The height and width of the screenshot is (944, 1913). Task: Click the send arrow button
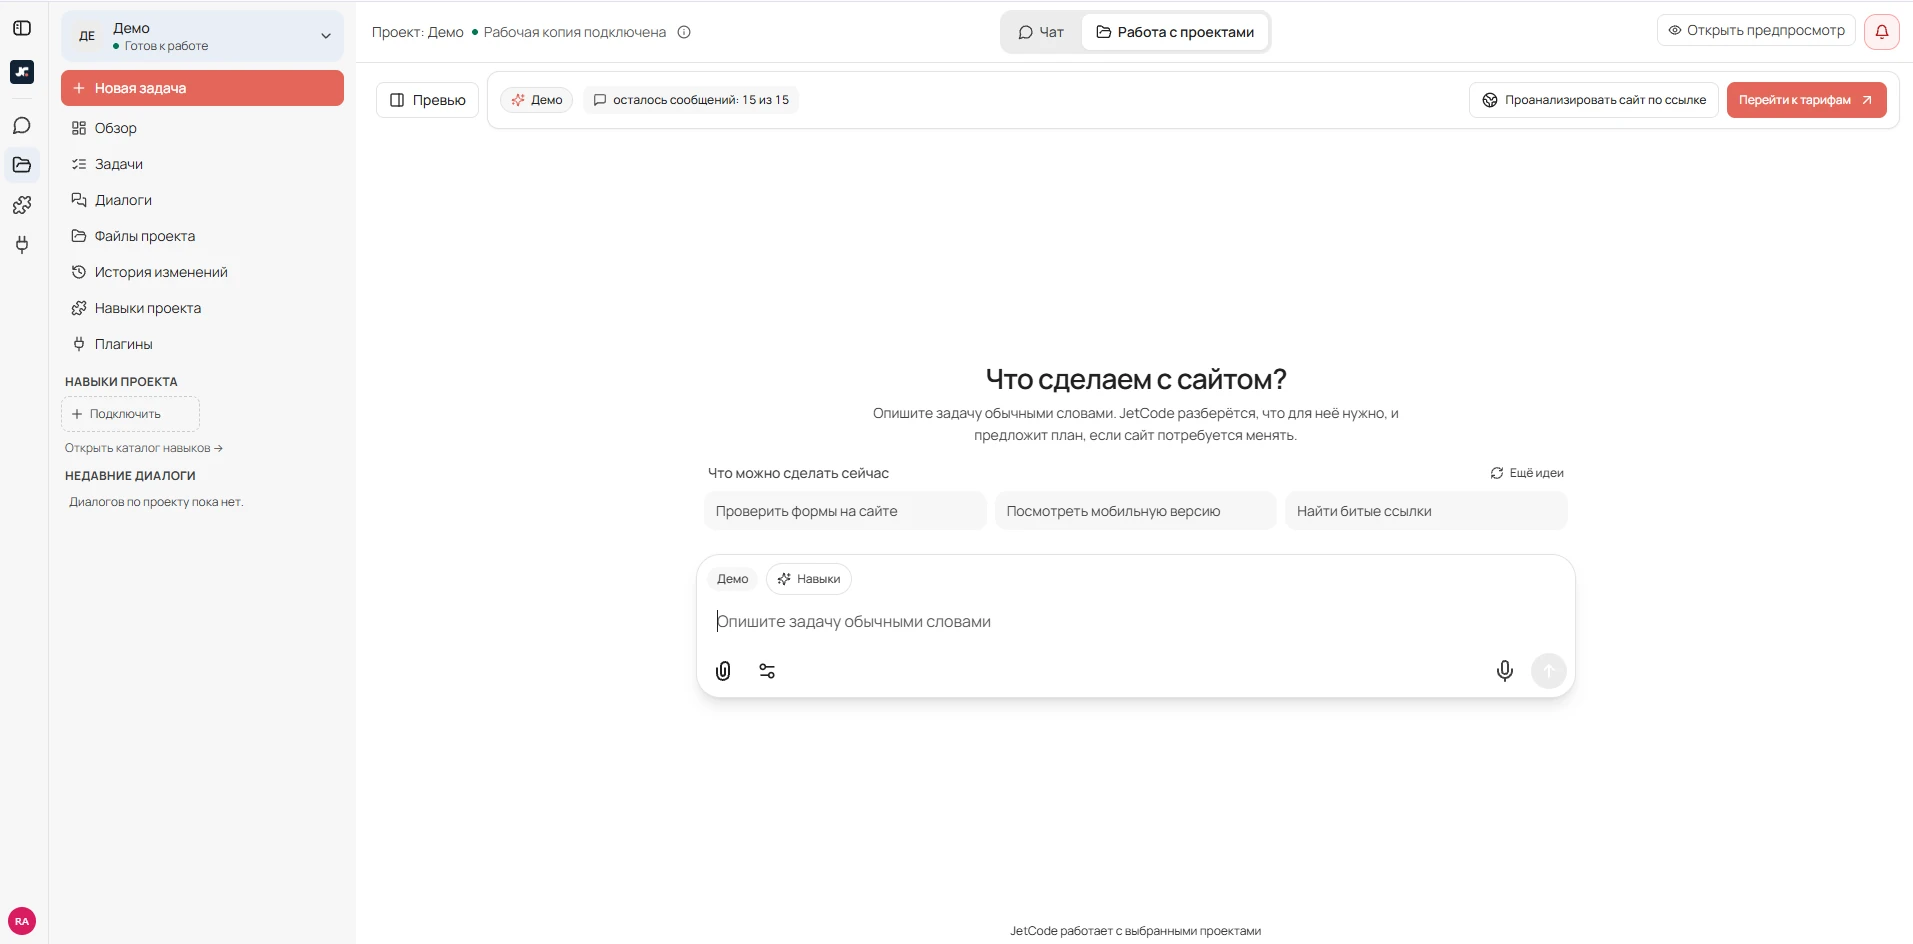pos(1548,671)
